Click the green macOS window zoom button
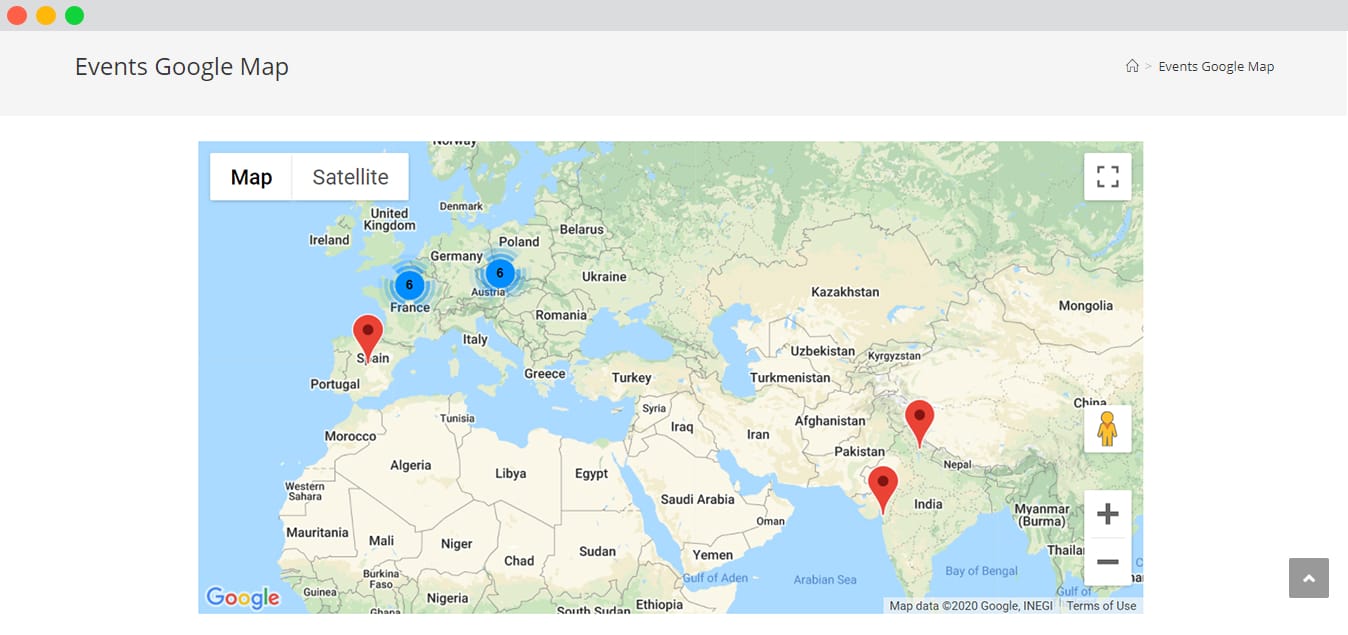This screenshot has height=635, width=1348. 73,15
